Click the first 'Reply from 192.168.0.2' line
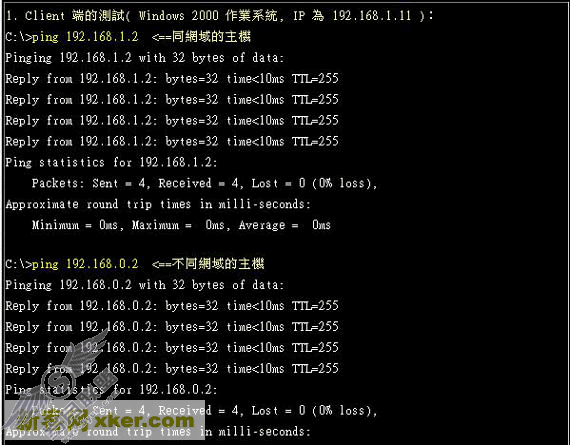570x445 pixels. pyautogui.click(x=172, y=305)
